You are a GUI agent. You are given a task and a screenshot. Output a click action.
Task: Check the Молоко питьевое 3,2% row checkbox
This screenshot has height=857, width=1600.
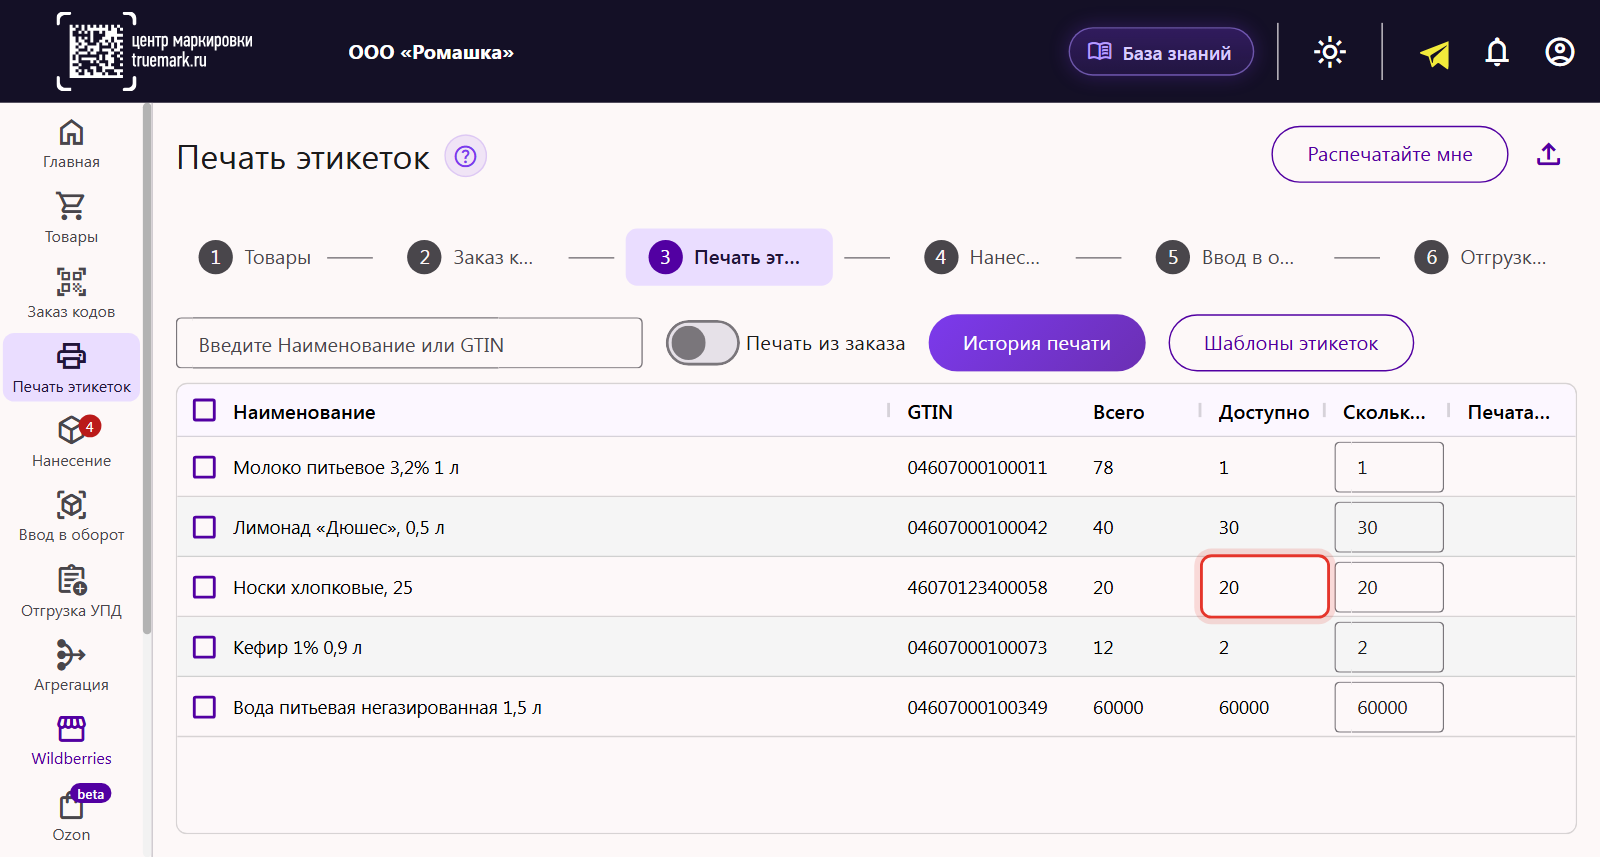pos(205,467)
